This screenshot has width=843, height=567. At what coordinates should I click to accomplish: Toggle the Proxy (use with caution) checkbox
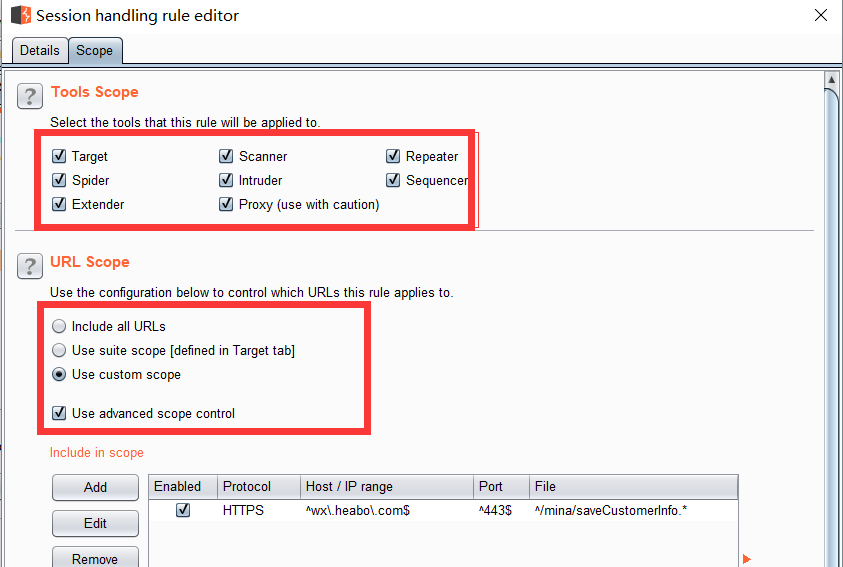227,205
